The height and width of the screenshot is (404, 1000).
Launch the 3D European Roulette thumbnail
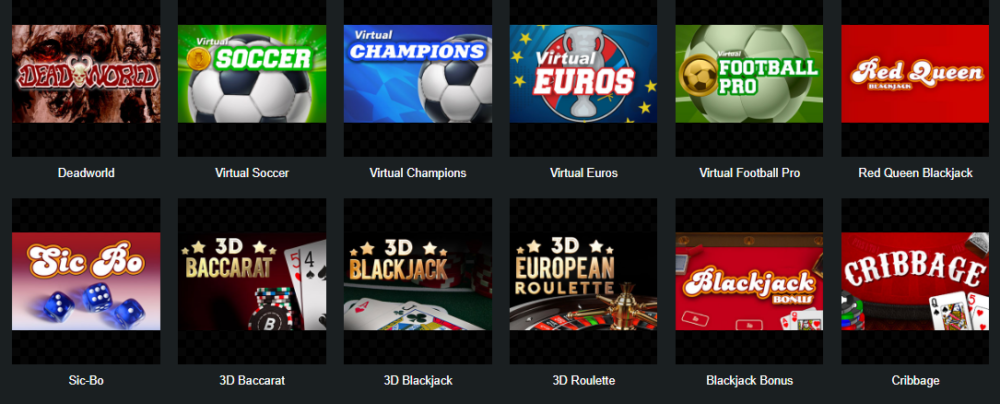coord(584,281)
